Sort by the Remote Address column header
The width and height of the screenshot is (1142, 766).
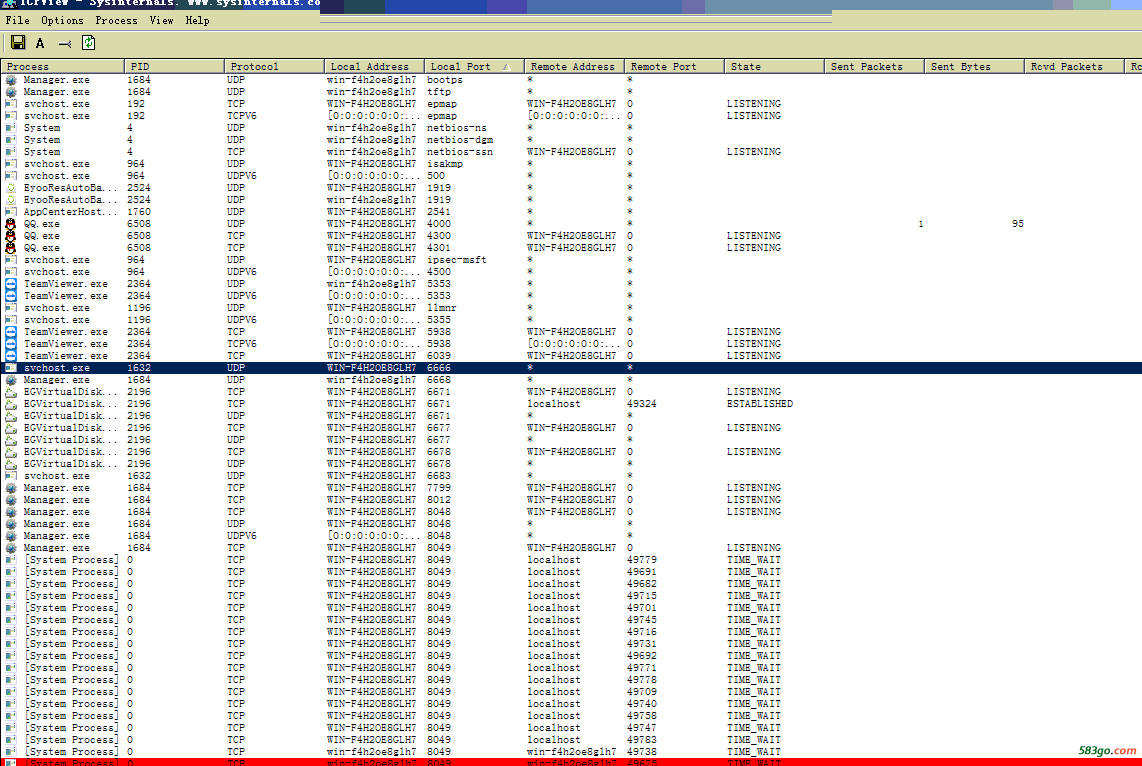(x=572, y=67)
